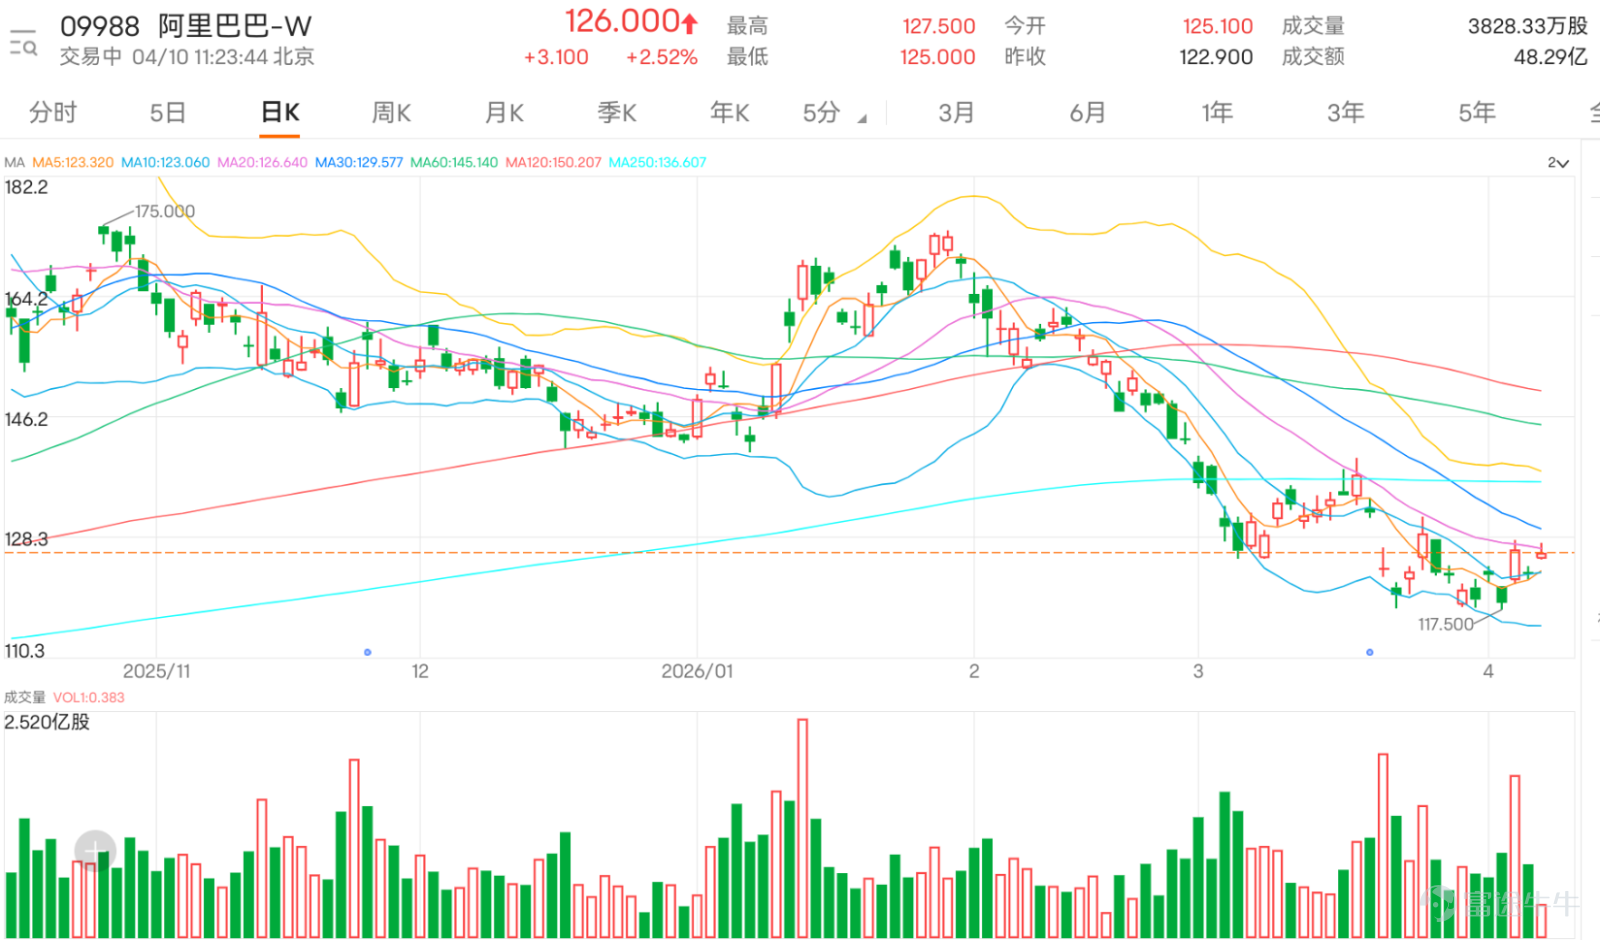Select the MA250:136.607 indicator label
The width and height of the screenshot is (1600, 940).
click(657, 162)
